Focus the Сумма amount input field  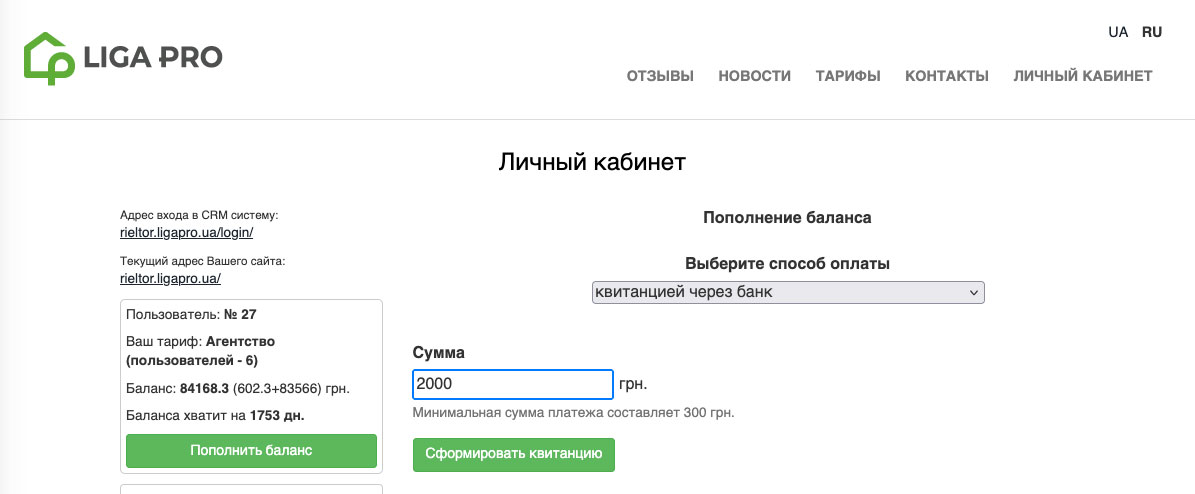(x=512, y=385)
